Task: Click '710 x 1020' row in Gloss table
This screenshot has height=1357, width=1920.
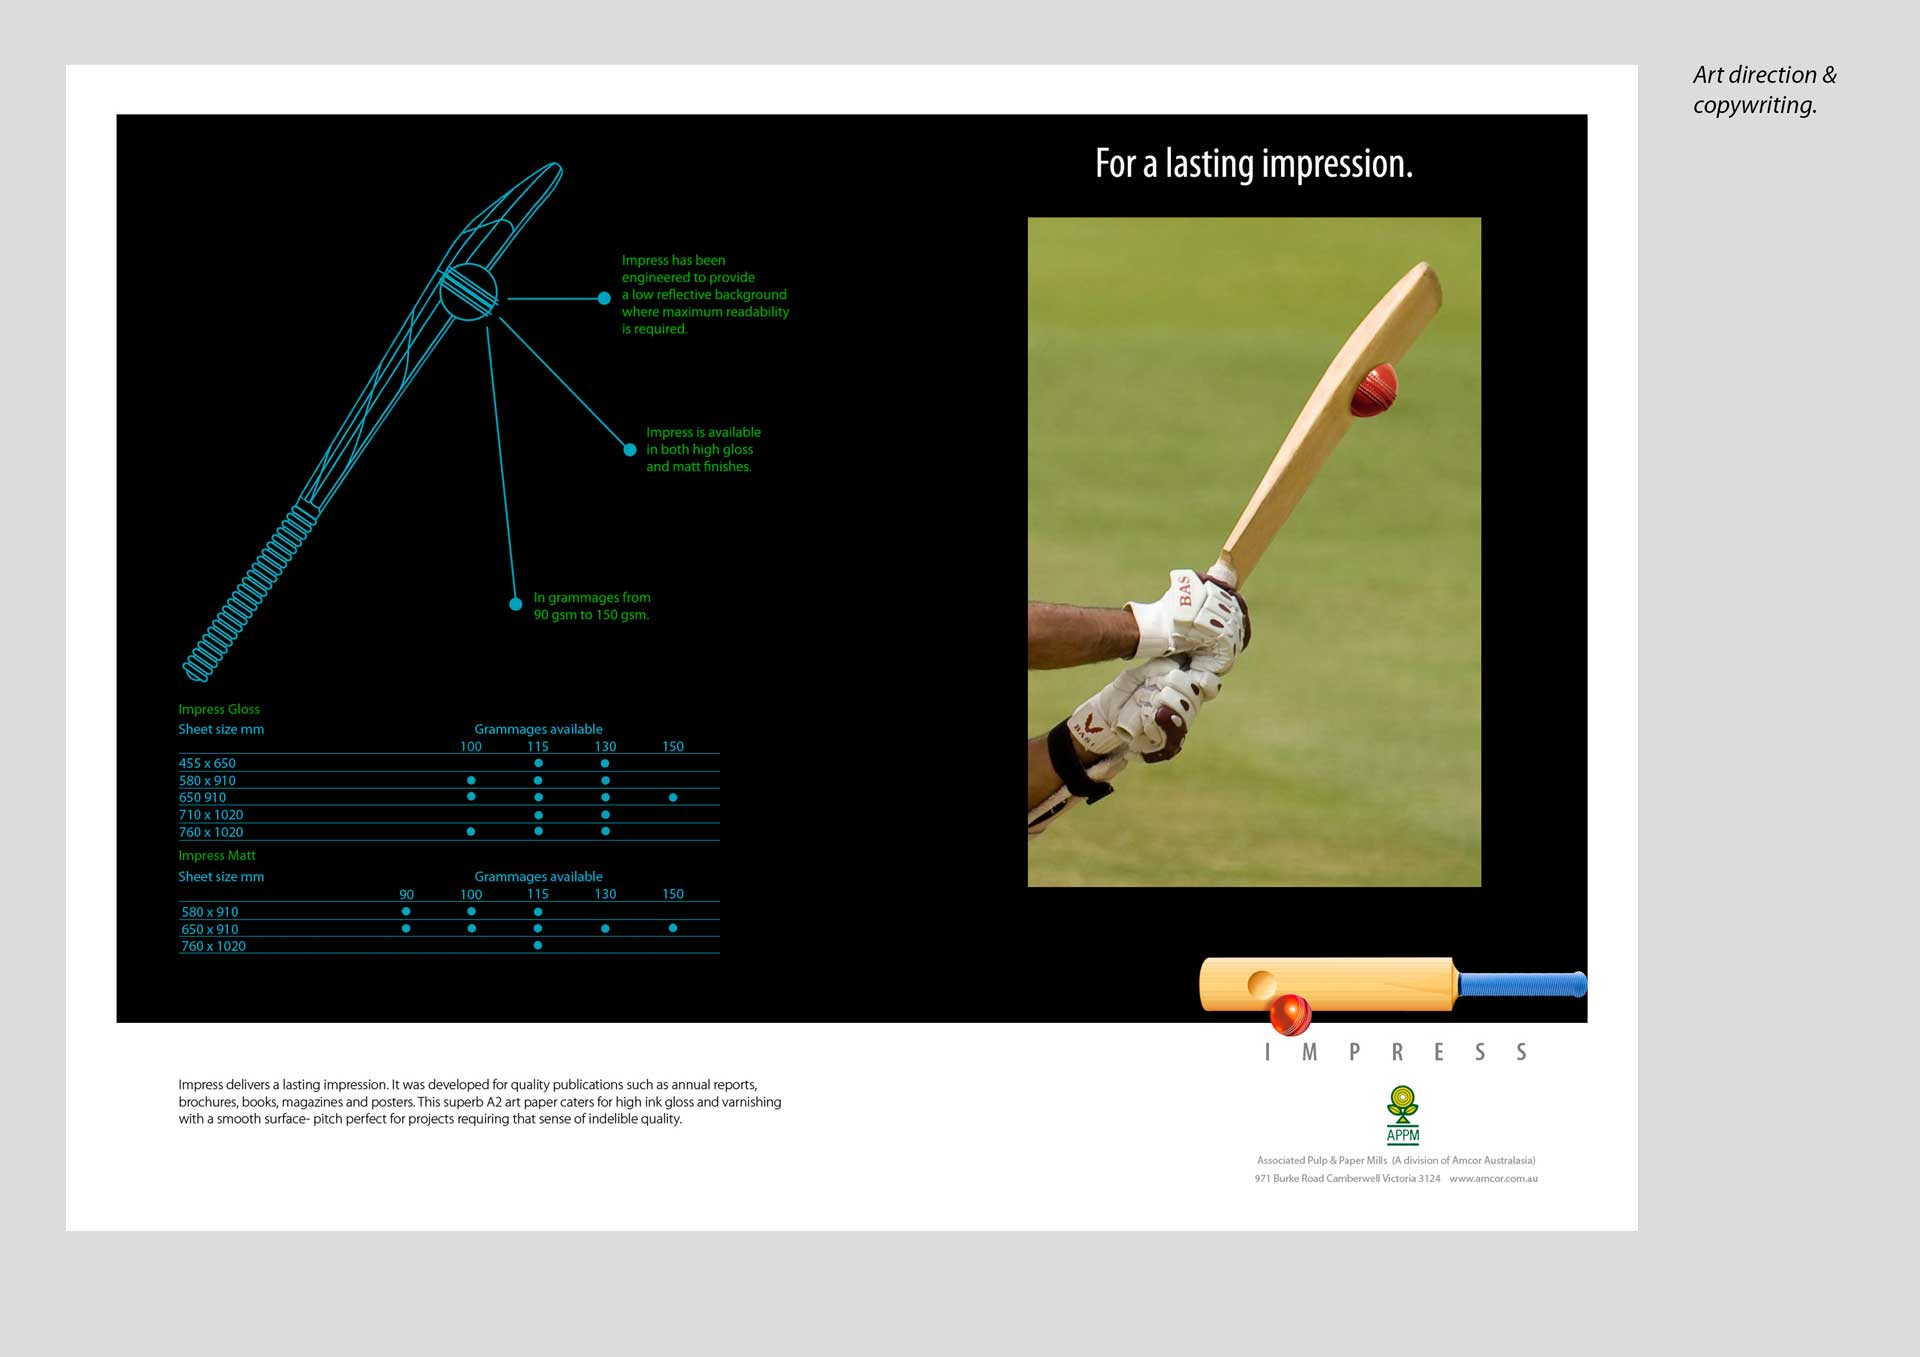Action: click(449, 814)
